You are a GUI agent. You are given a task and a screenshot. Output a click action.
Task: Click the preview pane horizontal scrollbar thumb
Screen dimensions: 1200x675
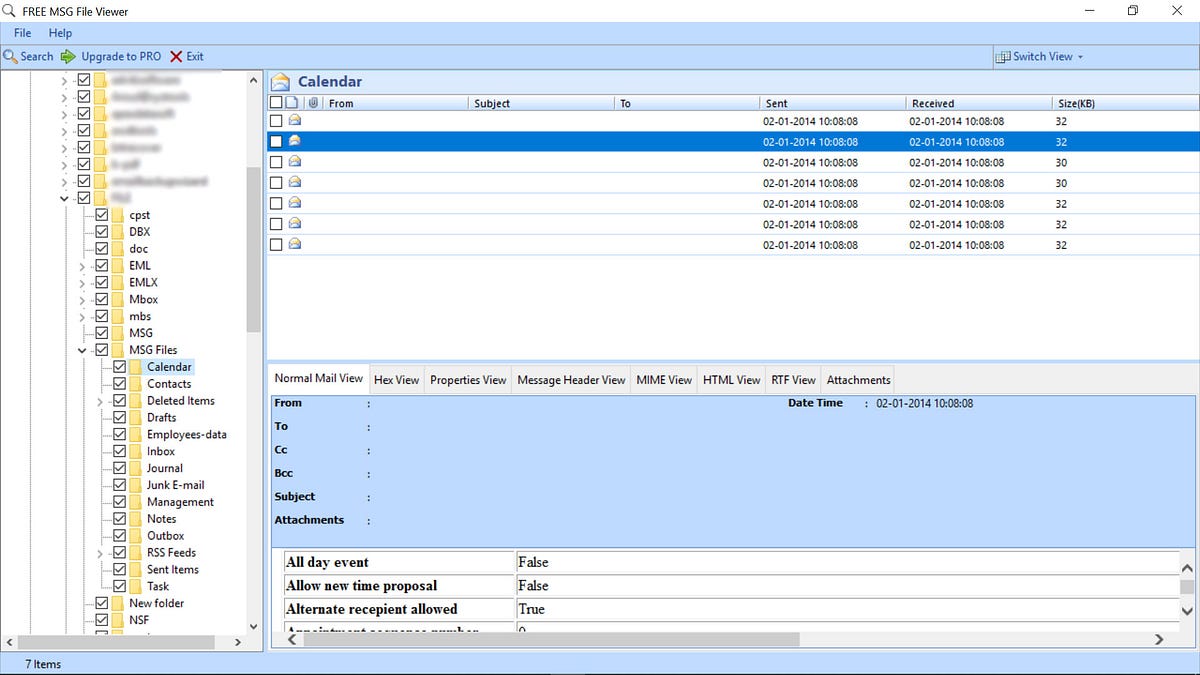pyautogui.click(x=551, y=639)
